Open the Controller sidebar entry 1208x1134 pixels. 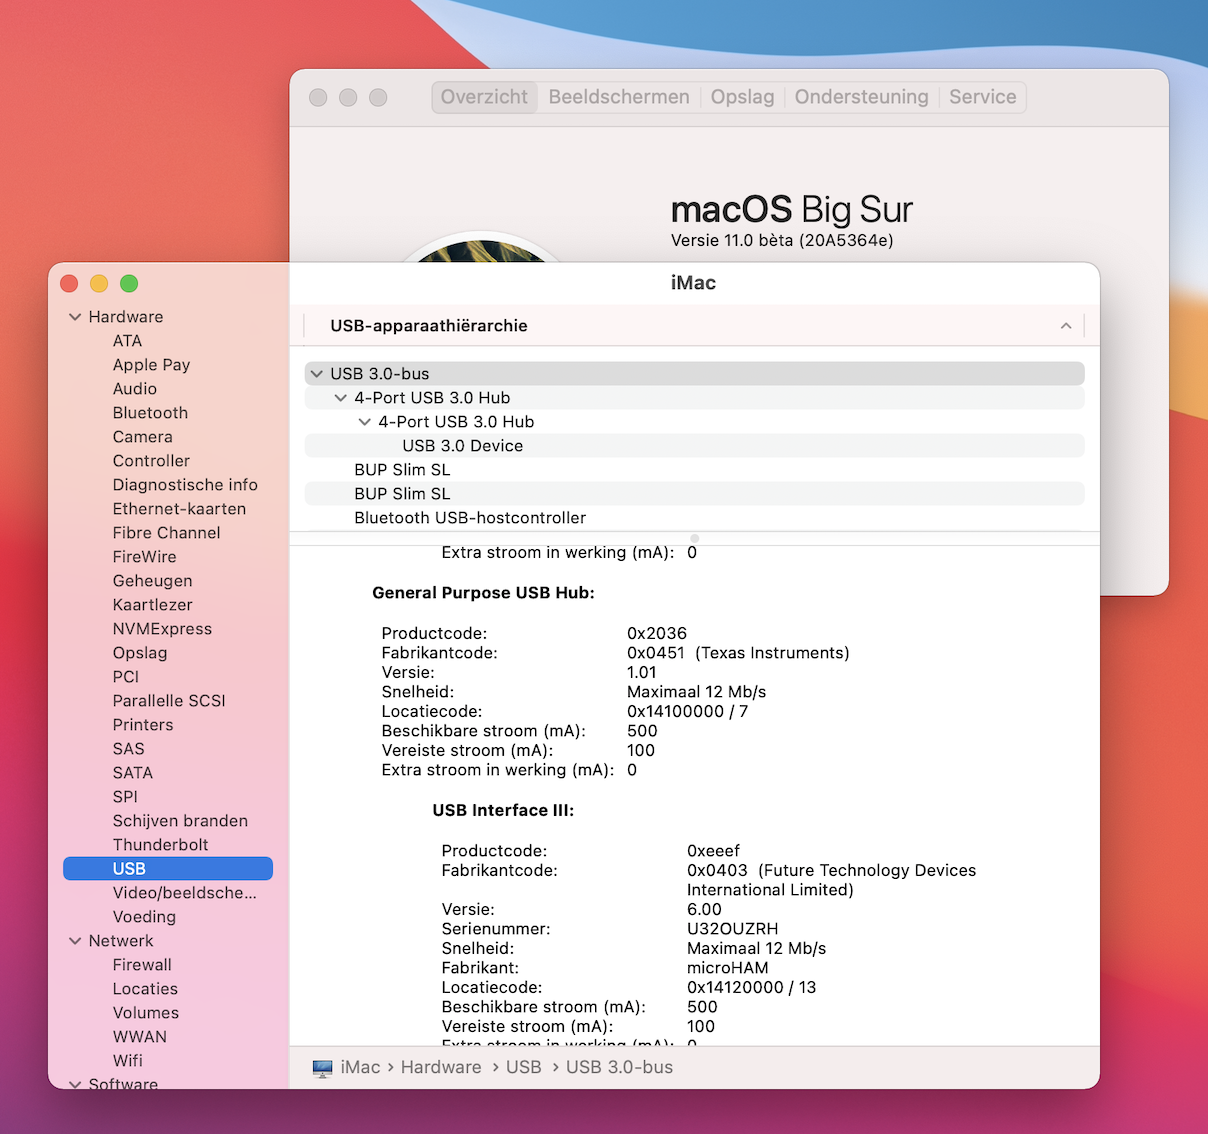pyautogui.click(x=151, y=461)
